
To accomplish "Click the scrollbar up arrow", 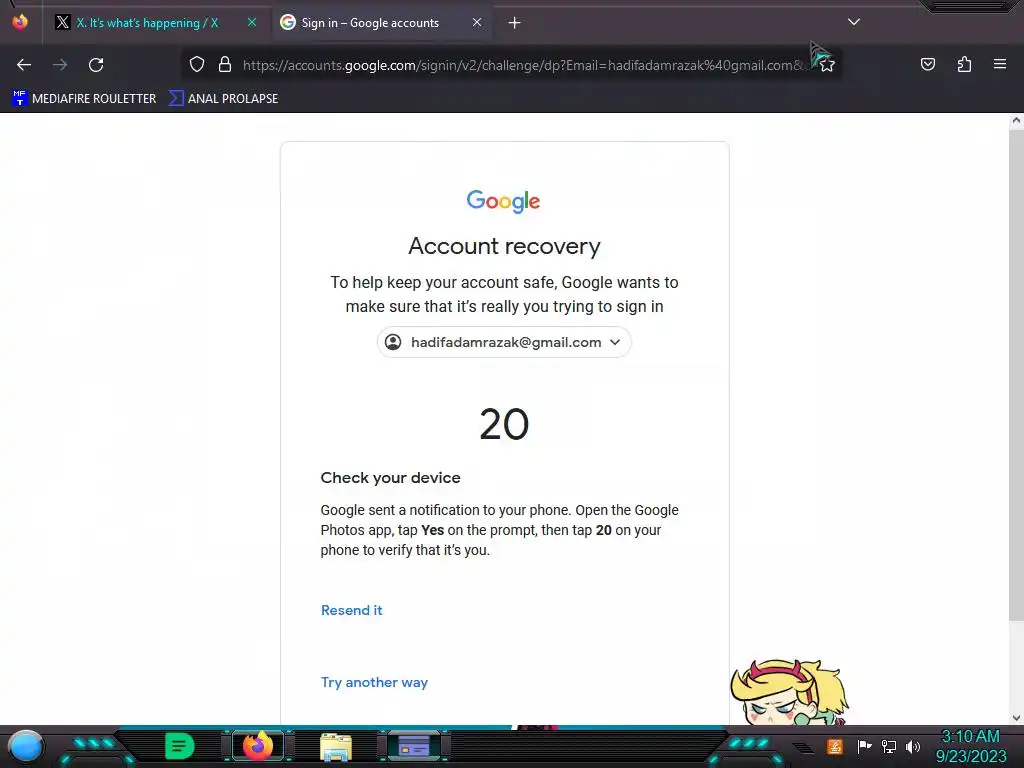I will point(1016,120).
